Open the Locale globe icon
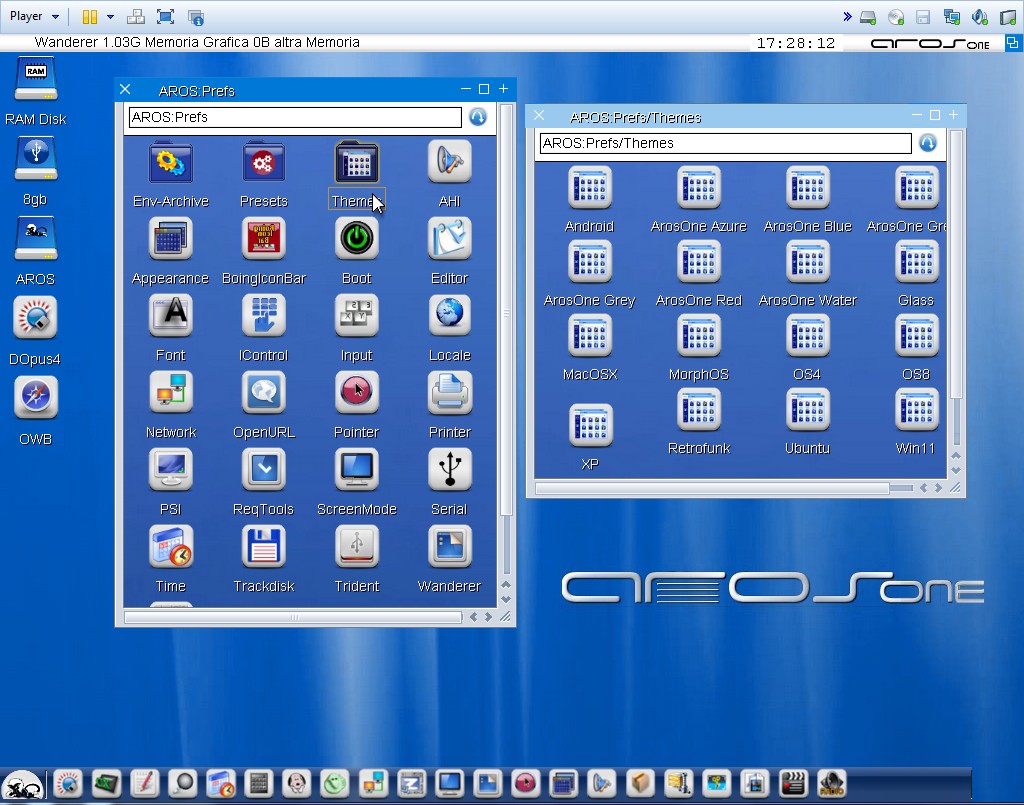Viewport: 1024px width, 805px height. pos(449,317)
